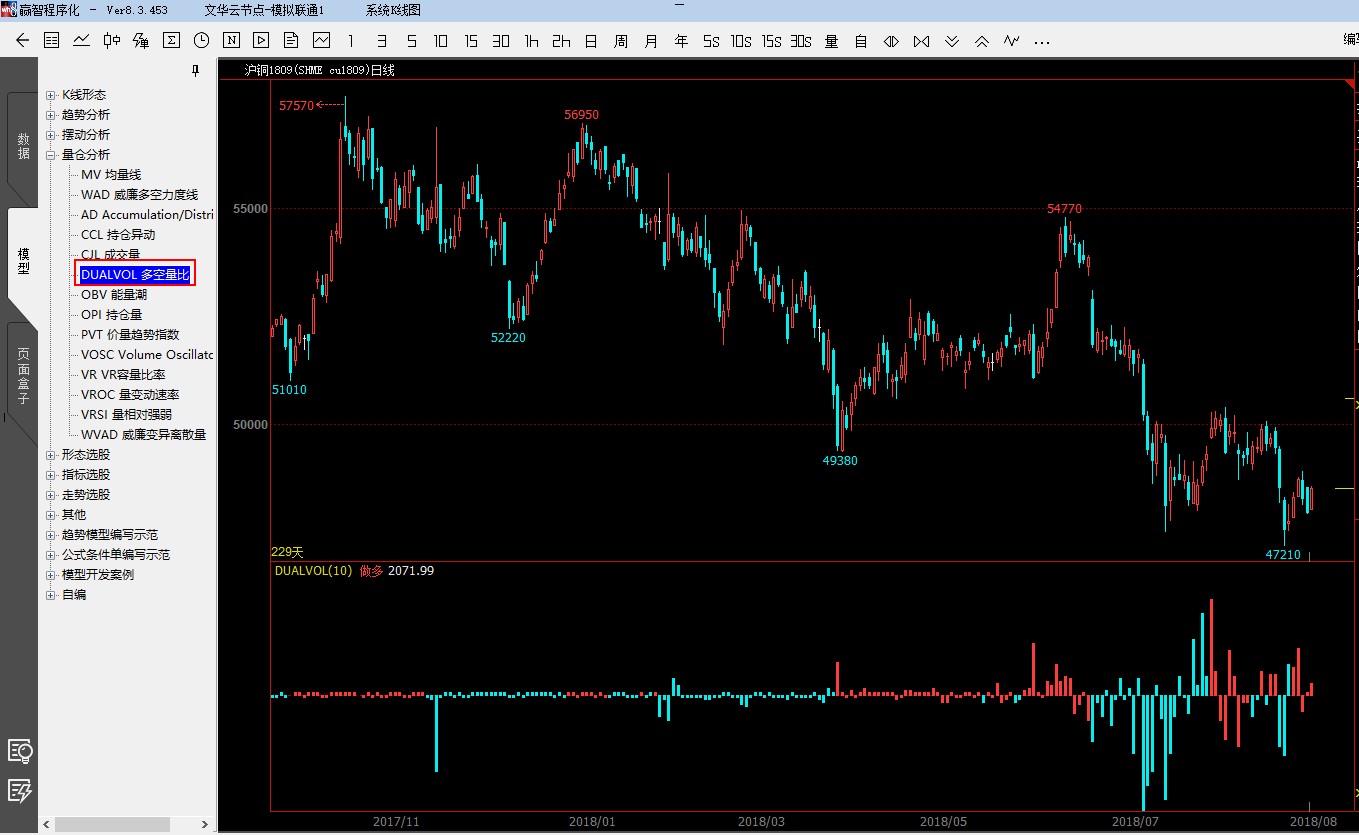Switch to the 日 daily period
Image resolution: width=1359 pixels, height=835 pixels.
[x=591, y=41]
